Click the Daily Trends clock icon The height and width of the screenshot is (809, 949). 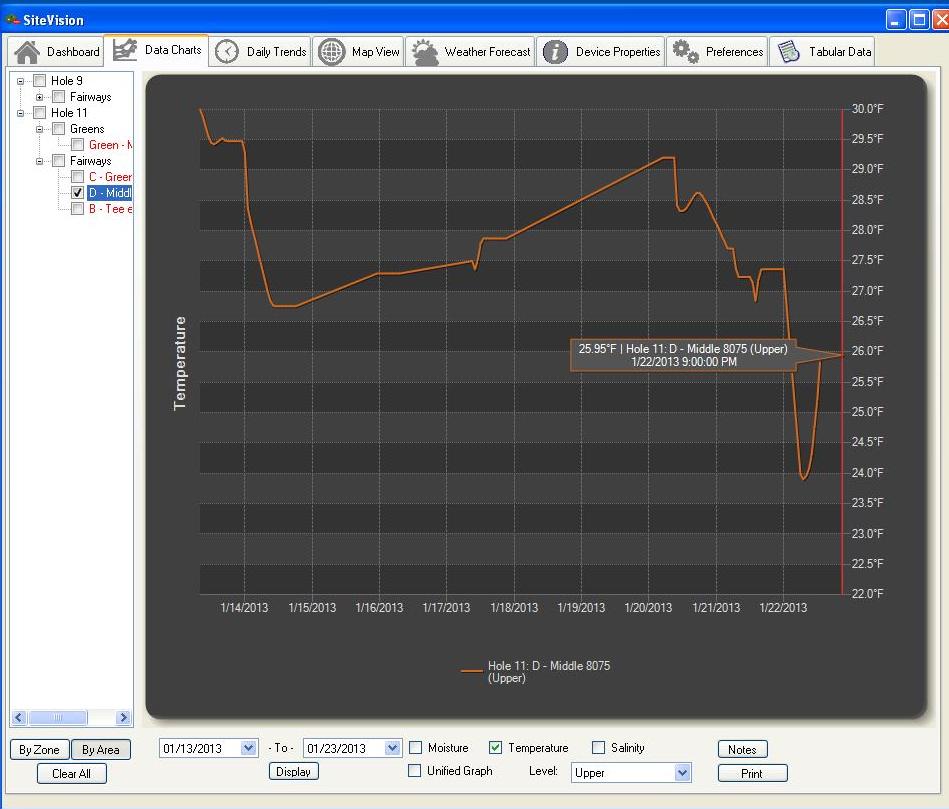(227, 52)
